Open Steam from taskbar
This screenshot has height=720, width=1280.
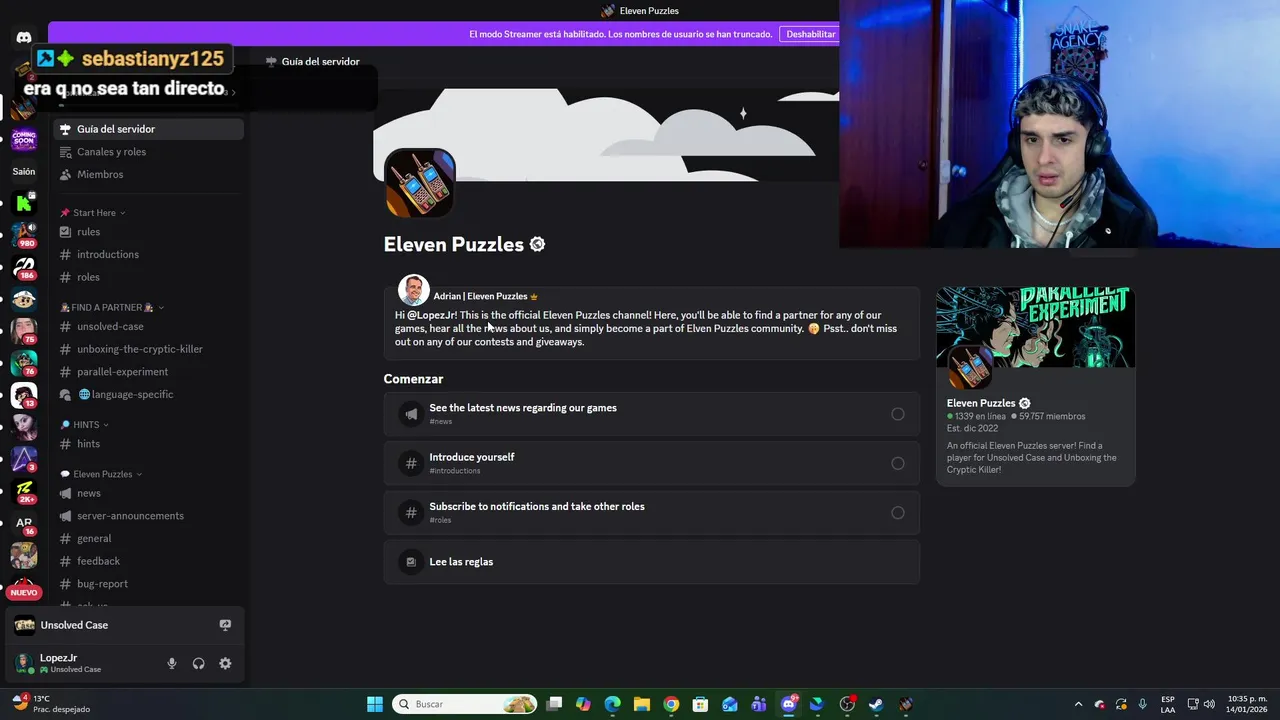click(876, 704)
